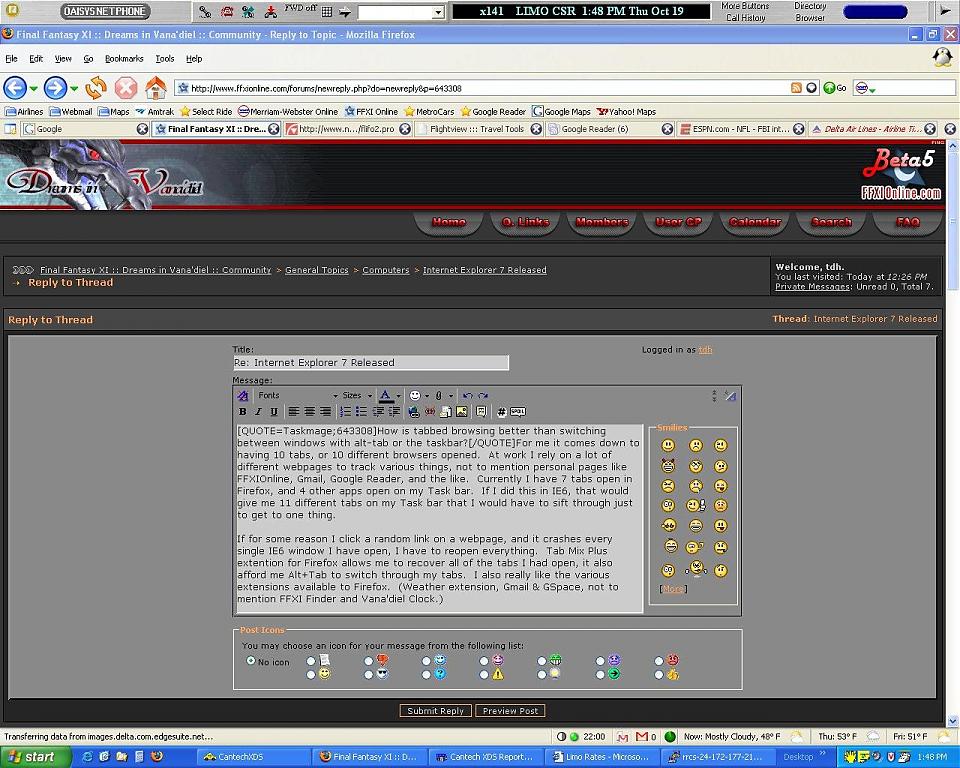Insert an ordered numbered list
The width and height of the screenshot is (960, 768).
pyautogui.click(x=345, y=412)
